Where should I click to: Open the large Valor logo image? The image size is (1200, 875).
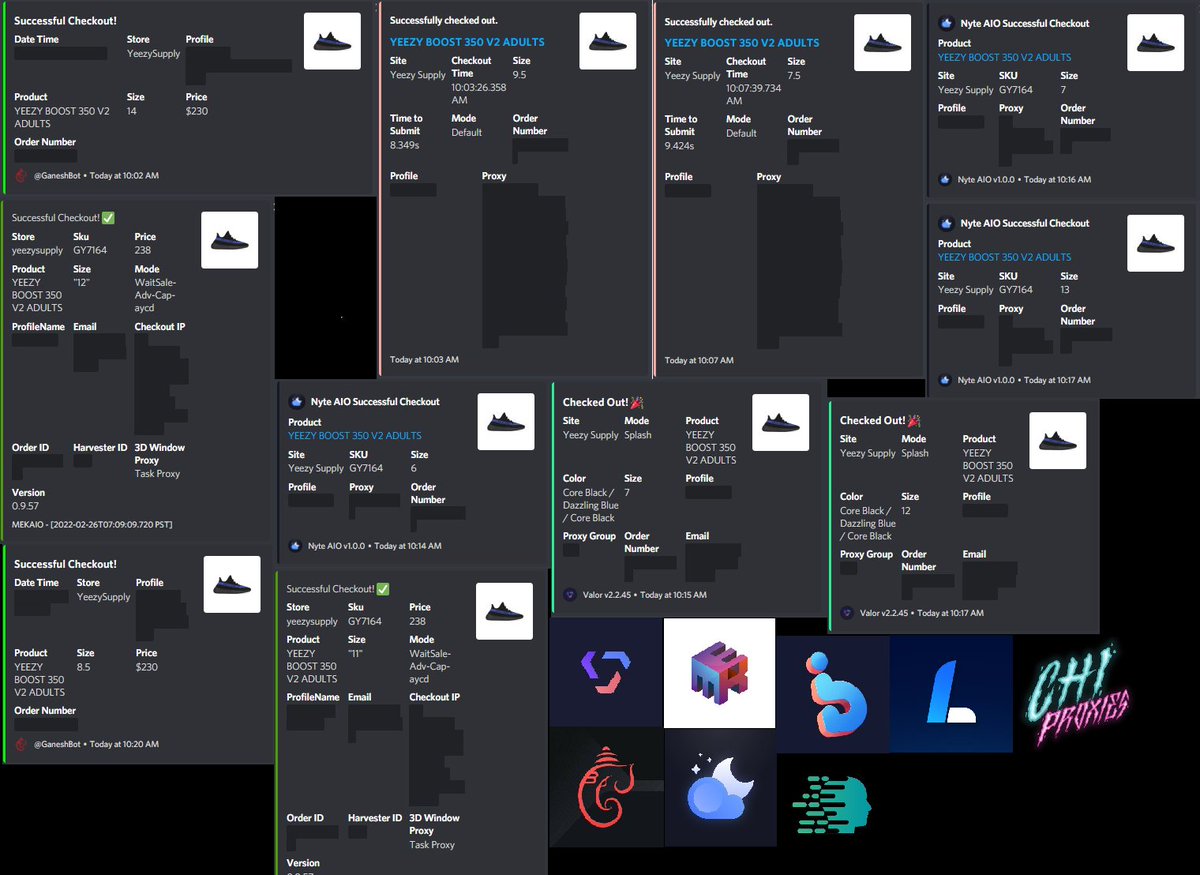(606, 672)
